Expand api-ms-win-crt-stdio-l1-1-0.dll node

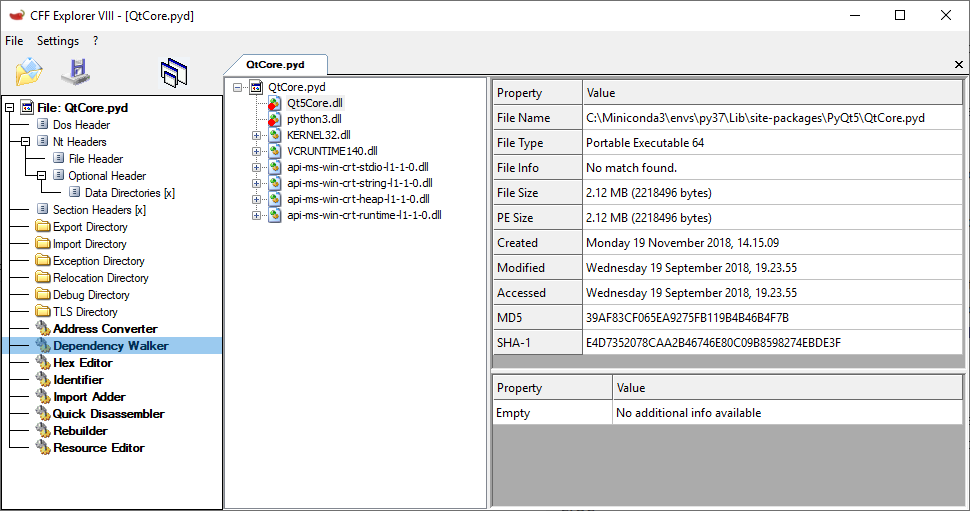coord(256,167)
